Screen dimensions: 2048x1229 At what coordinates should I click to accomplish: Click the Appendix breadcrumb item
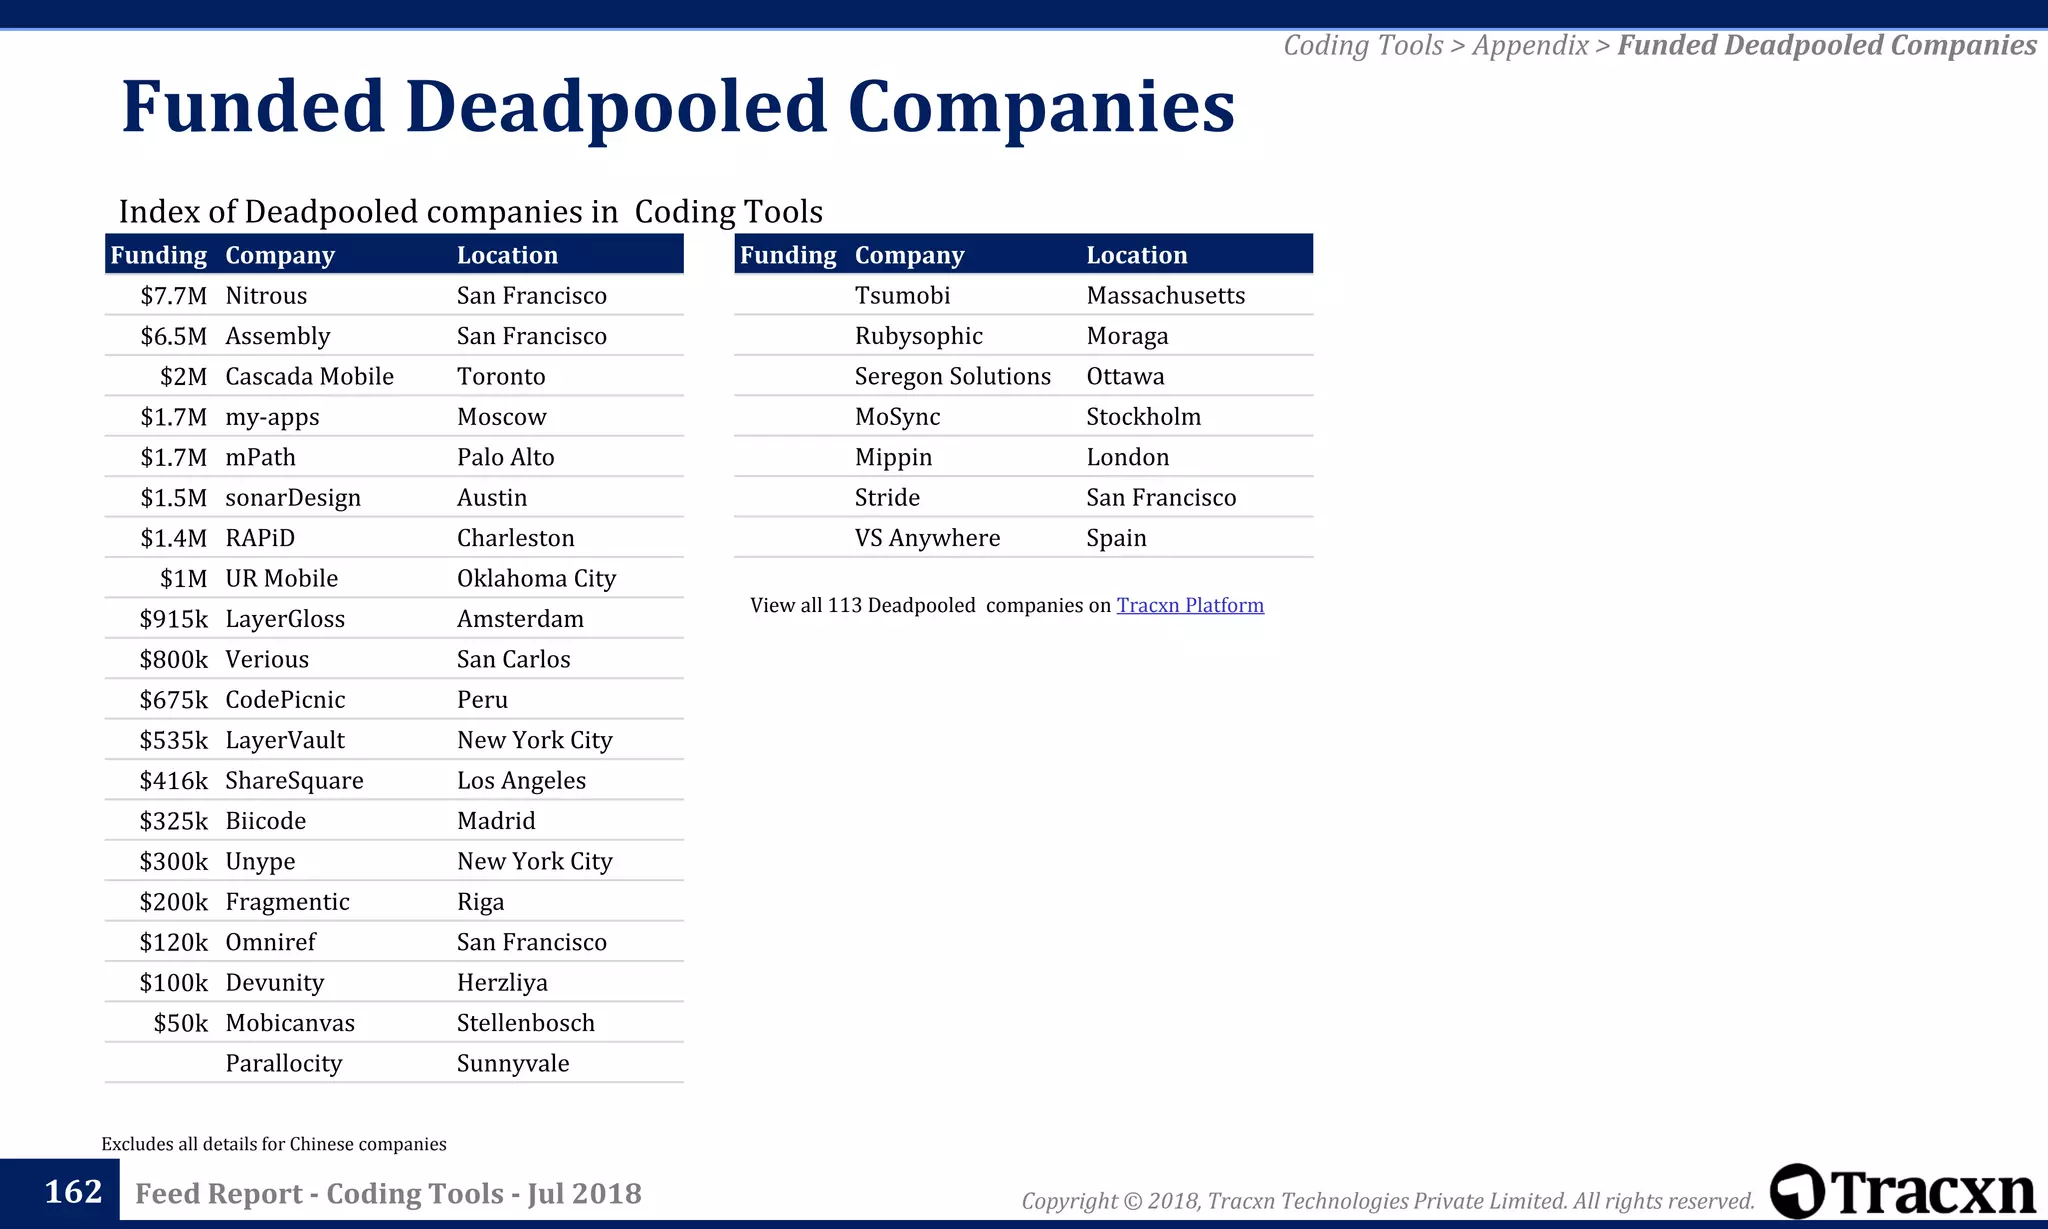(1530, 45)
